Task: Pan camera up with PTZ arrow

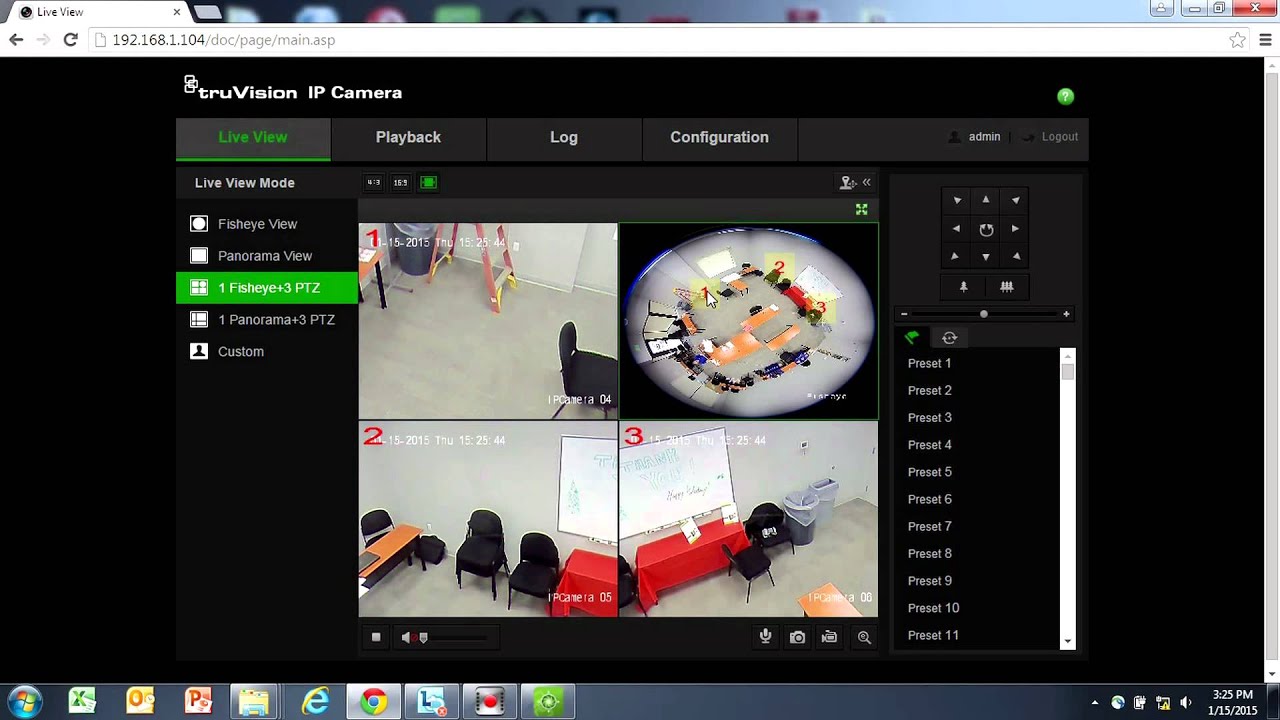Action: point(986,200)
